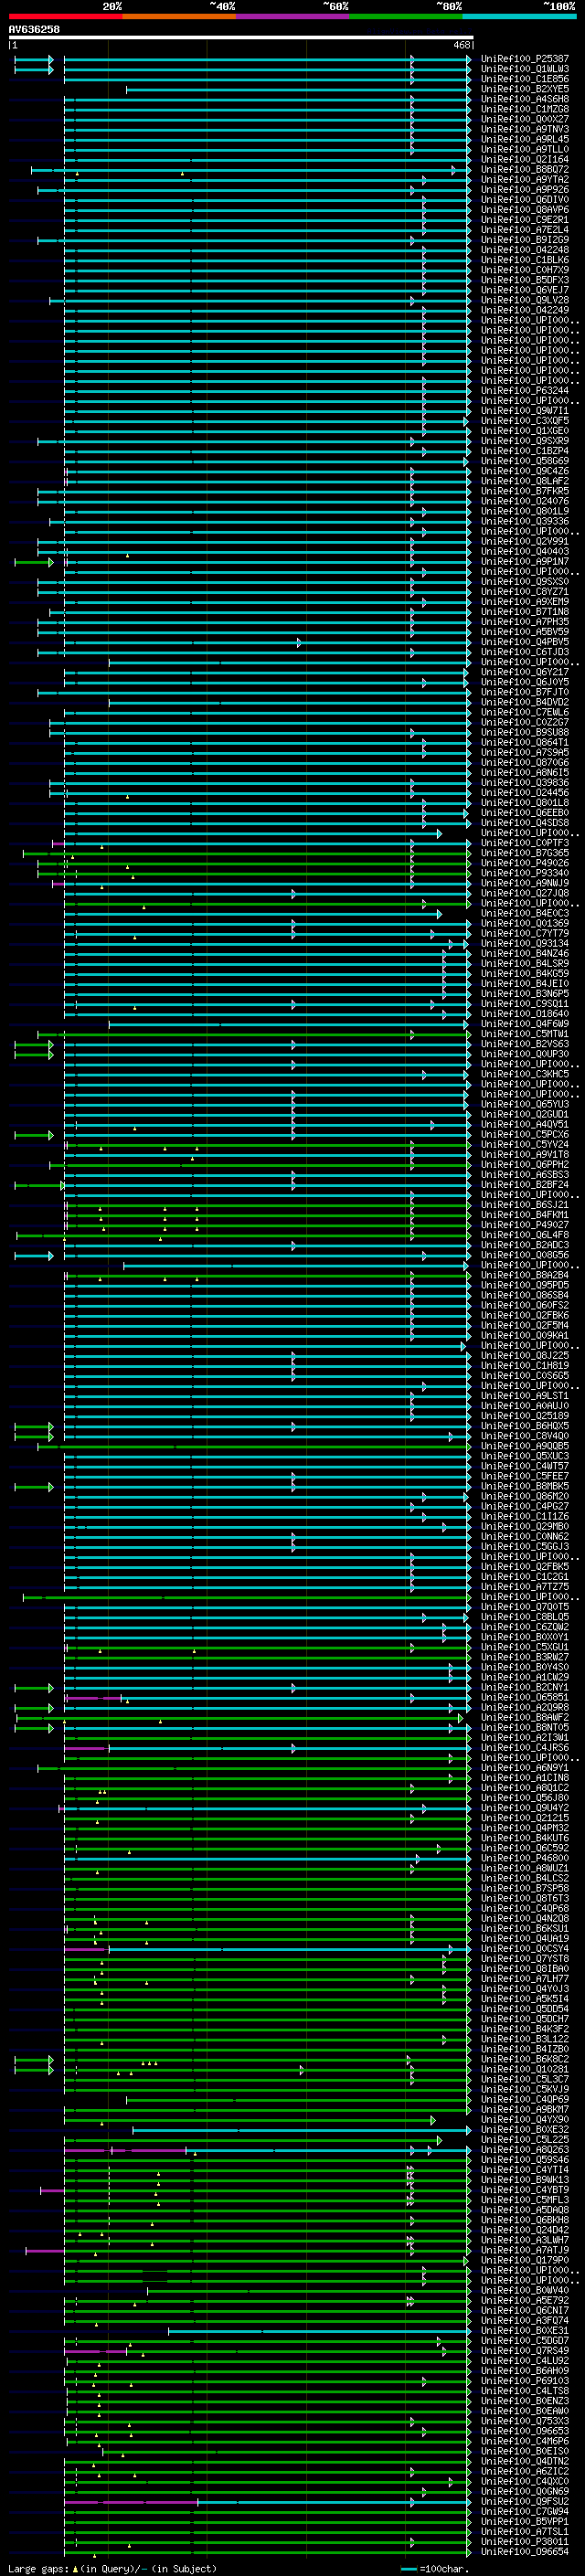Click the query end position 468
This screenshot has height=2576, width=585.
coord(462,45)
